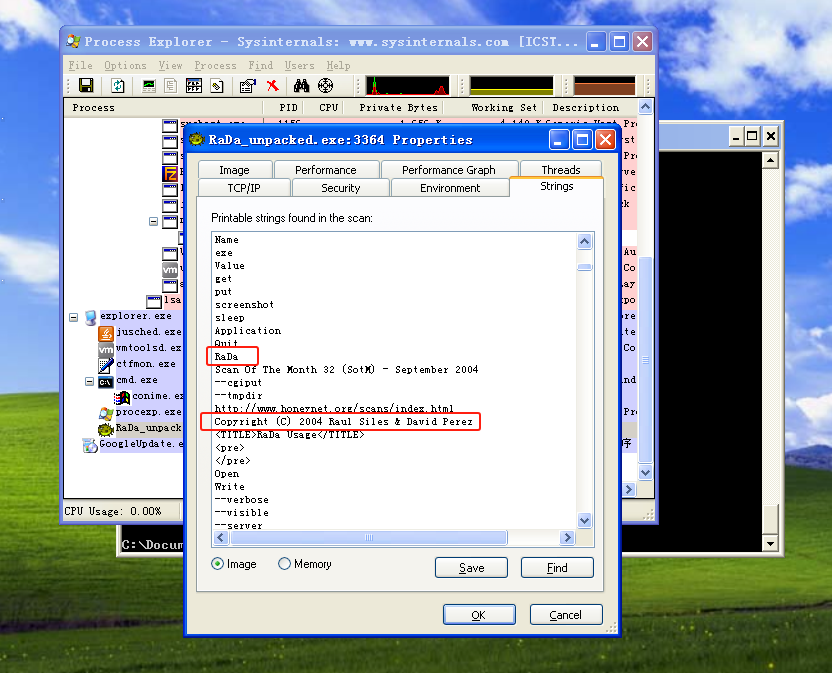Open the Properties toolbar icon
Image resolution: width=832 pixels, height=673 pixels.
[x=248, y=85]
